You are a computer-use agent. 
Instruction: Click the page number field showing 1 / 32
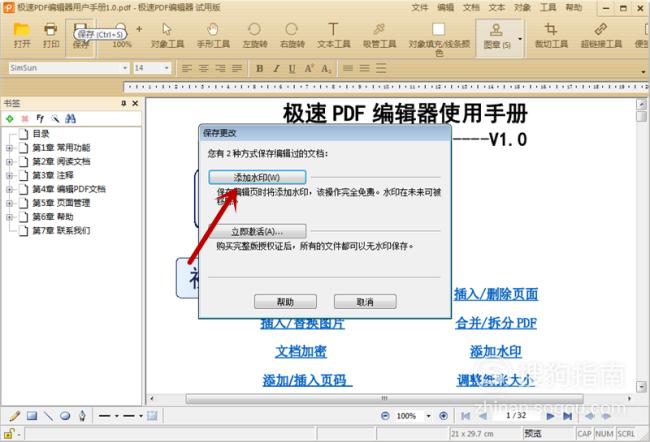[516, 415]
